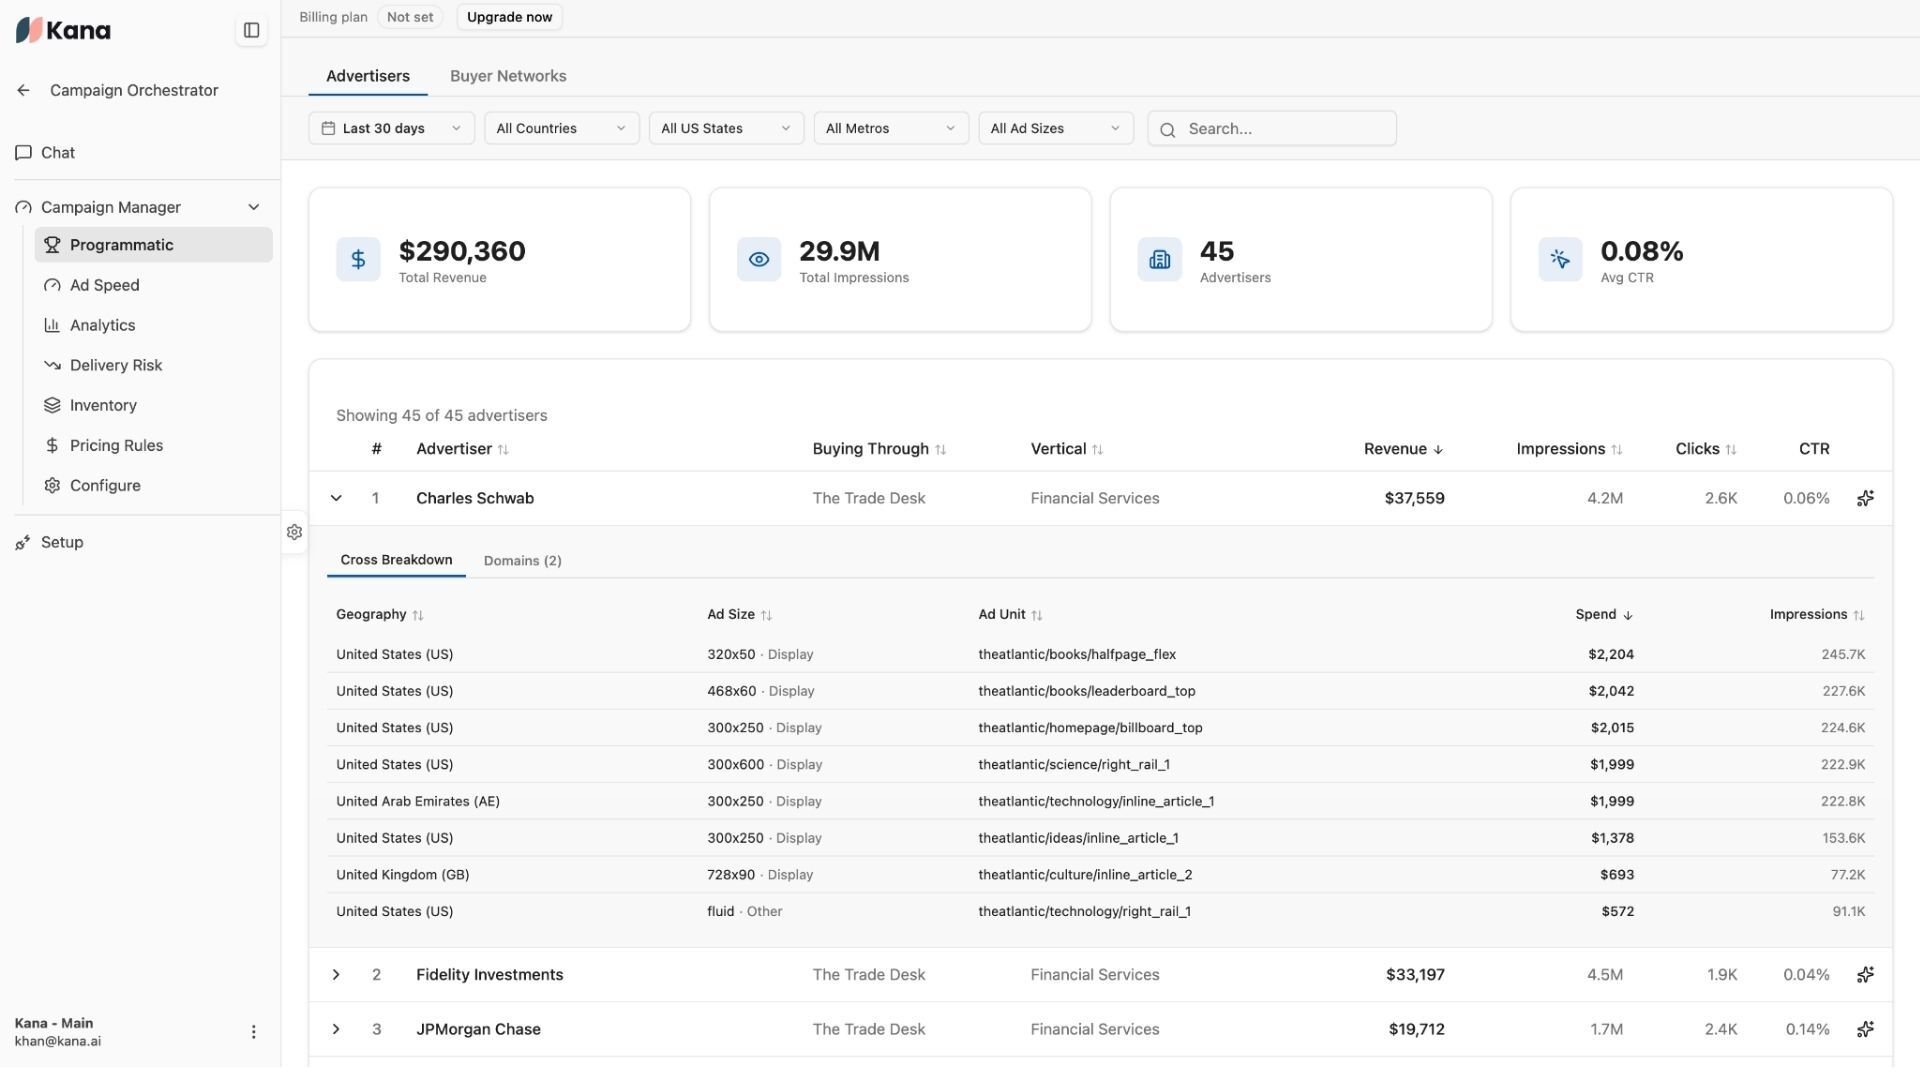Open the Last 30 days date dropdown
The height and width of the screenshot is (1080, 1920).
click(391, 128)
